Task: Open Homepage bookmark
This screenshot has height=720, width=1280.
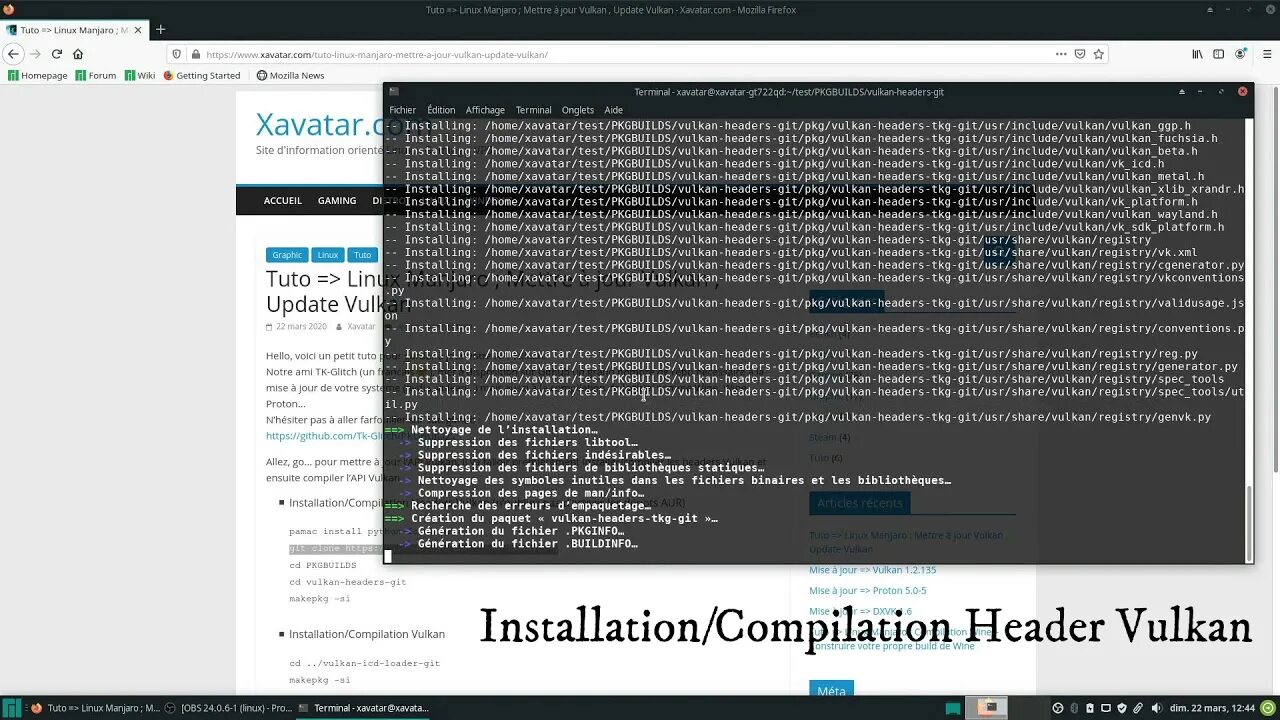Action: (x=38, y=75)
